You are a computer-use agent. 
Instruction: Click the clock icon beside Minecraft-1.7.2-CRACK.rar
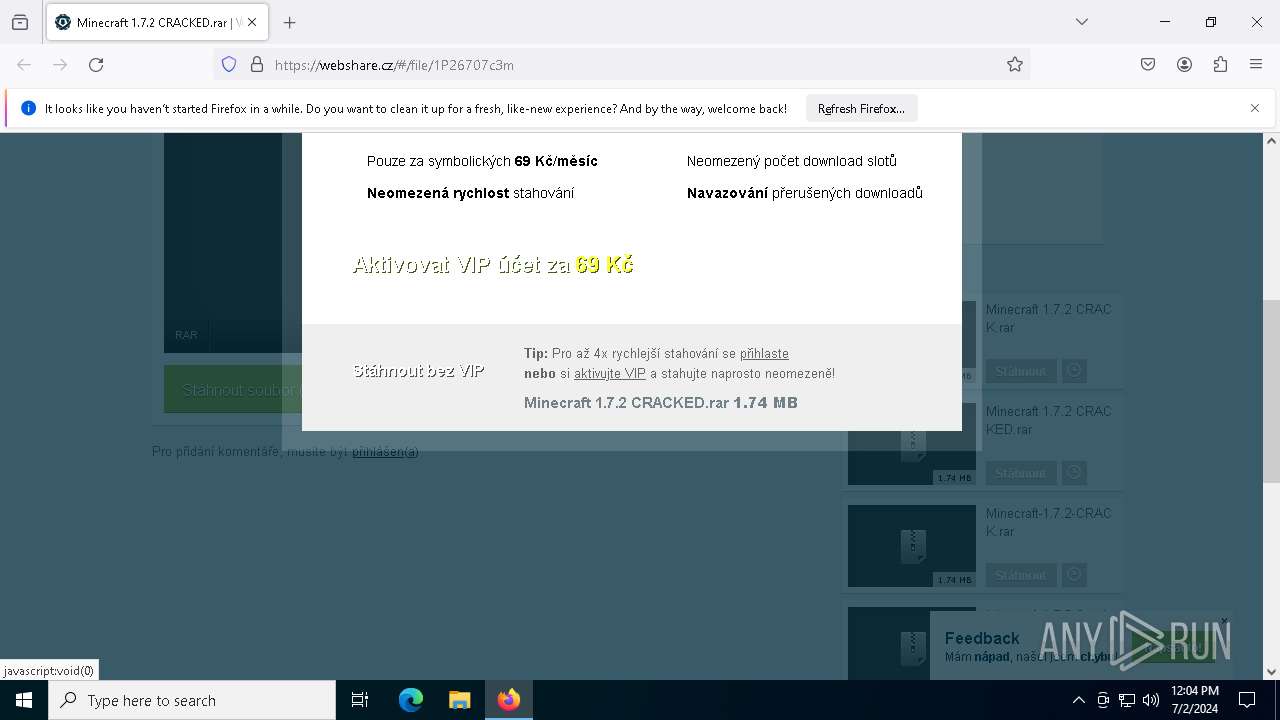1074,575
